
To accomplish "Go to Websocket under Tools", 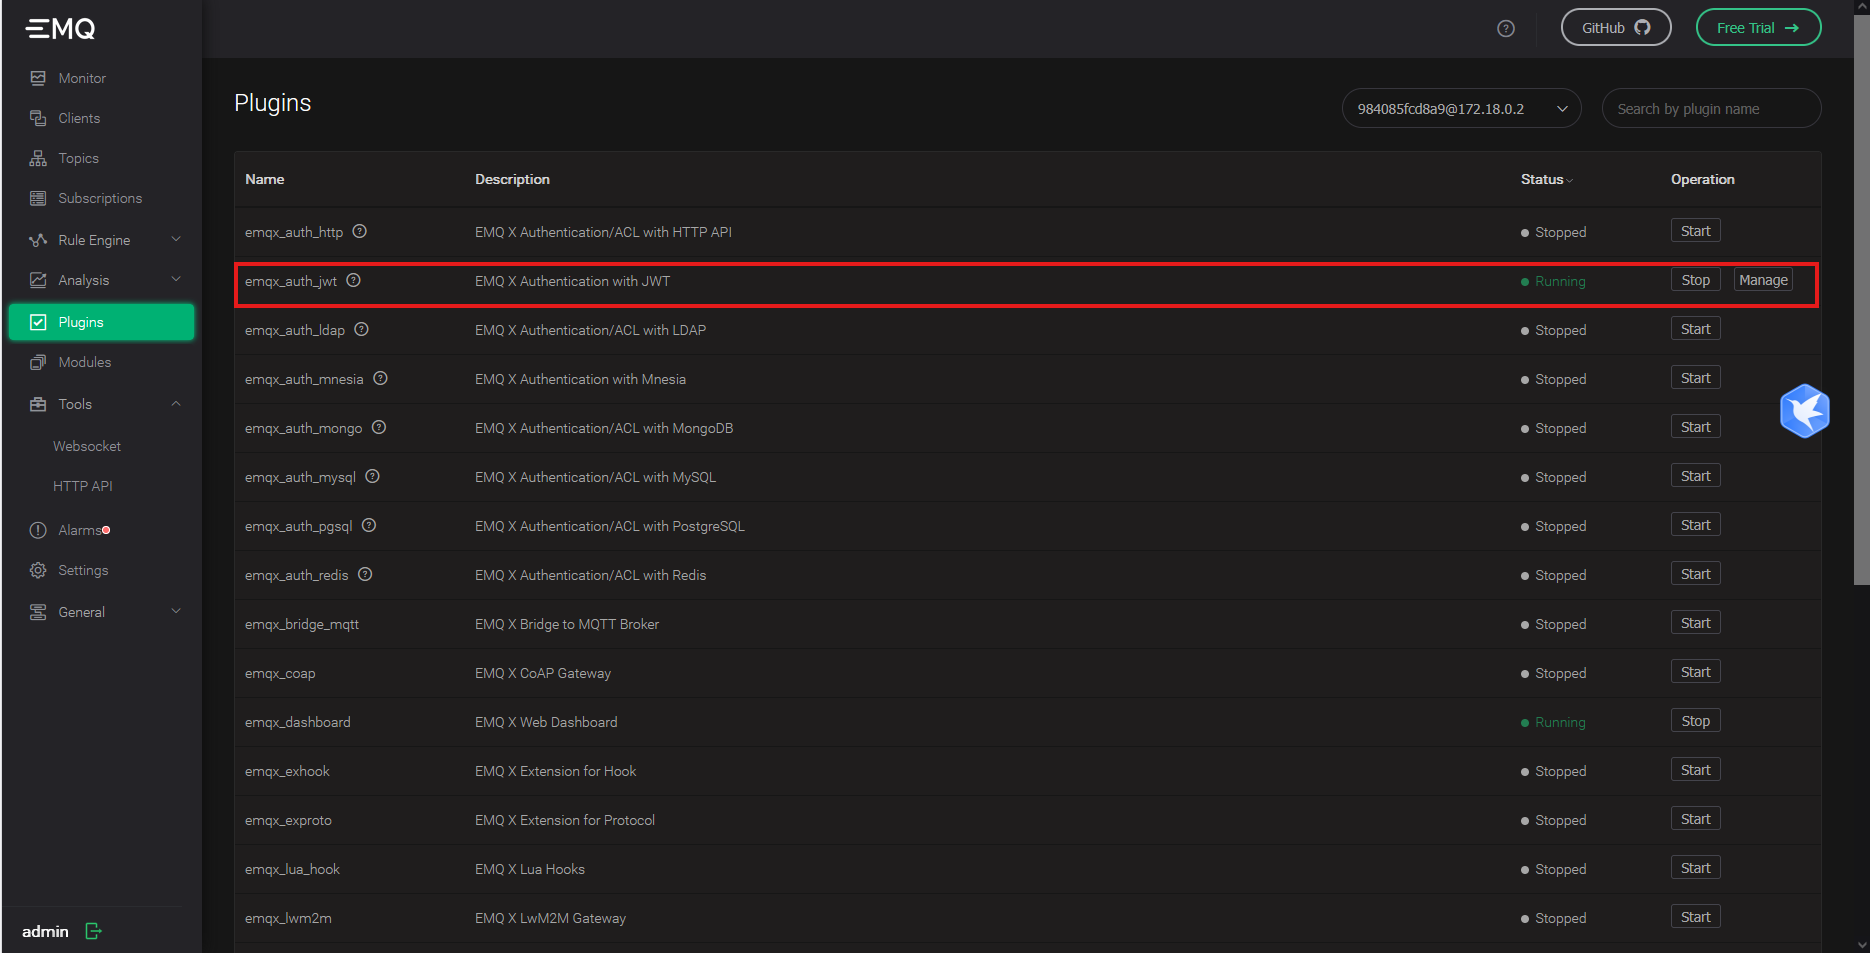I will pos(87,446).
